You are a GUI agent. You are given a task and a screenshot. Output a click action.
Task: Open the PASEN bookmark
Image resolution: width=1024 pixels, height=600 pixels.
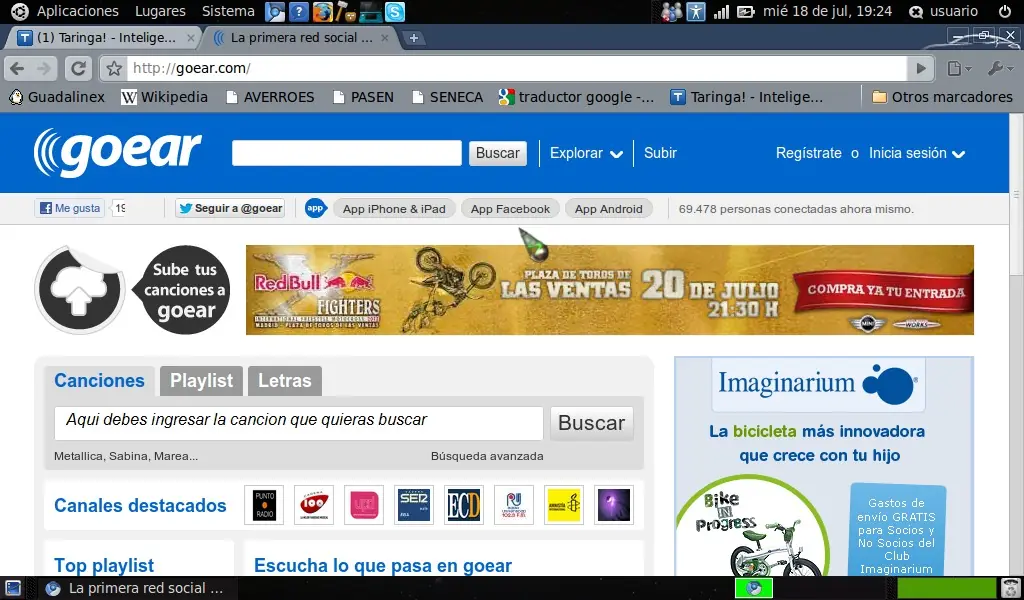(x=364, y=97)
